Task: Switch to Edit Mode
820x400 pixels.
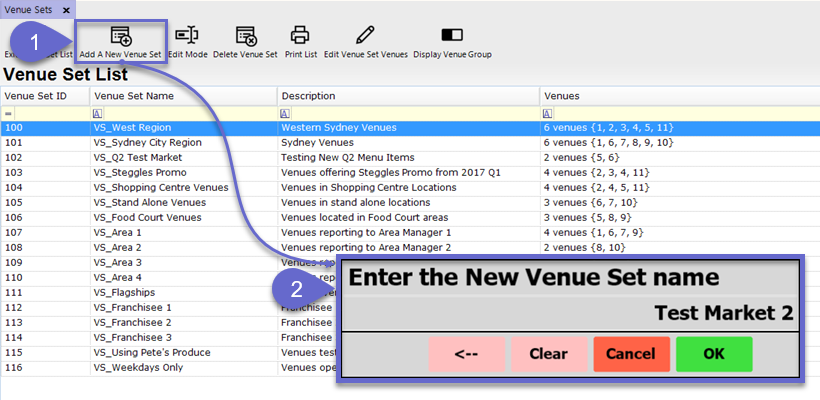Action: pos(187,37)
